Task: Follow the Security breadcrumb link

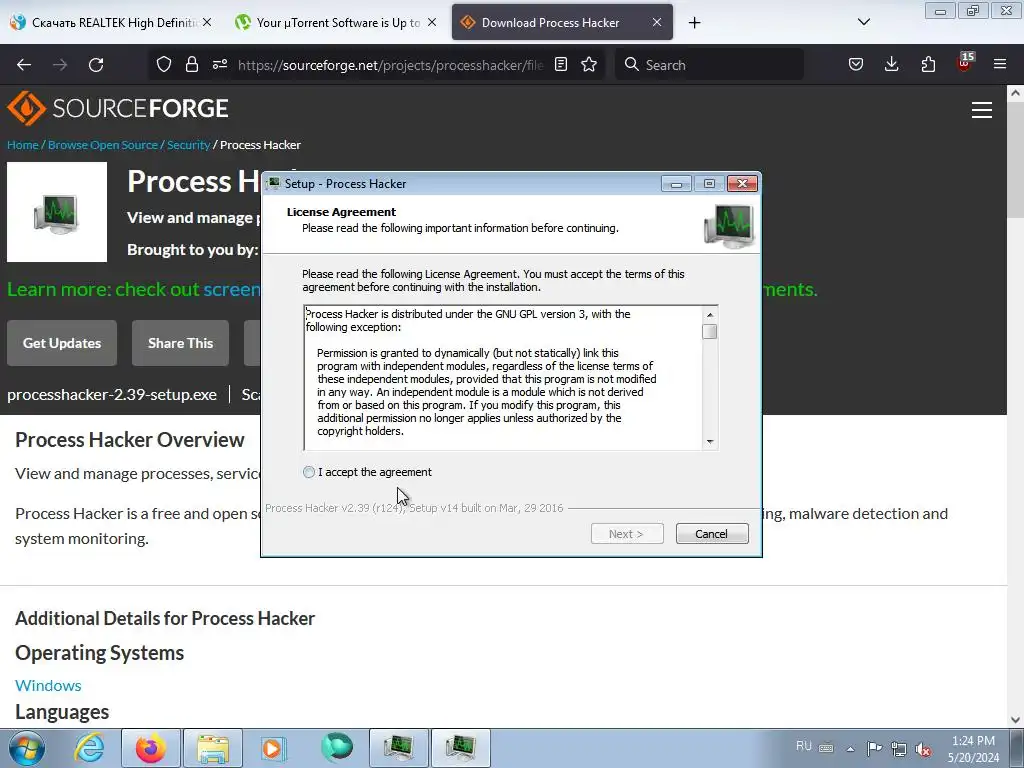Action: click(188, 145)
